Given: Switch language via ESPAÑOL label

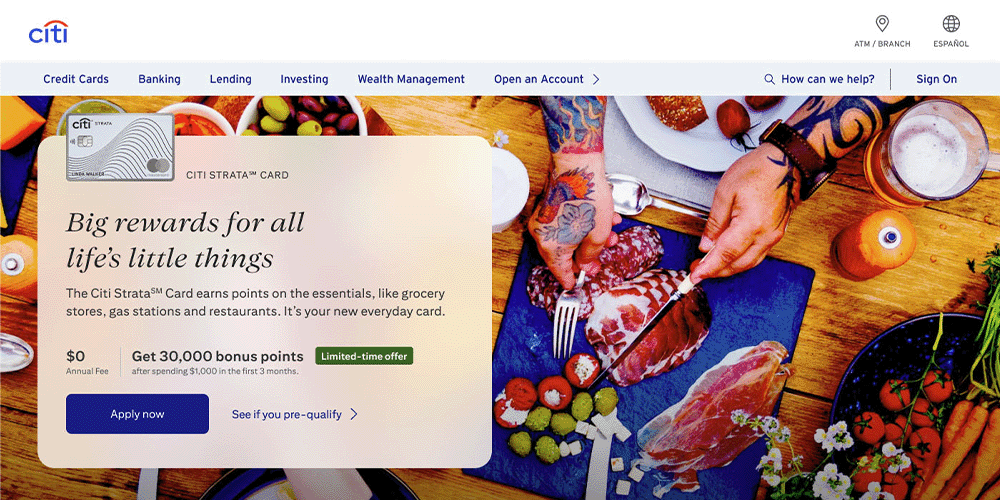Looking at the screenshot, I should pos(951,44).
